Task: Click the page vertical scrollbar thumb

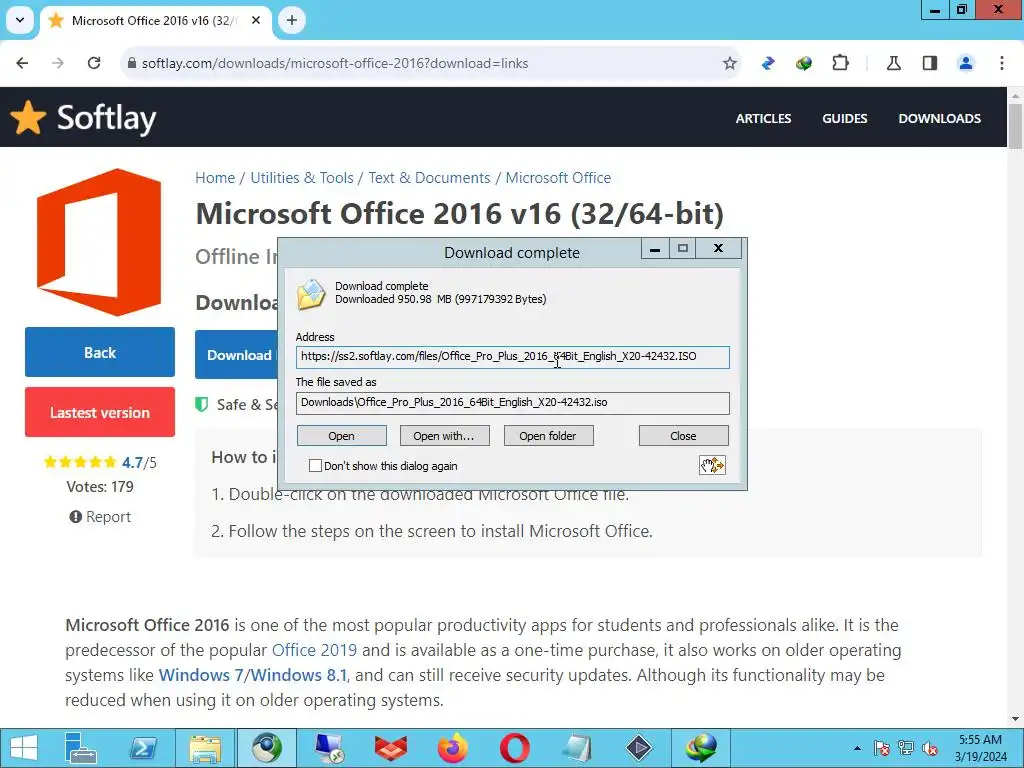Action: pos(1016,126)
